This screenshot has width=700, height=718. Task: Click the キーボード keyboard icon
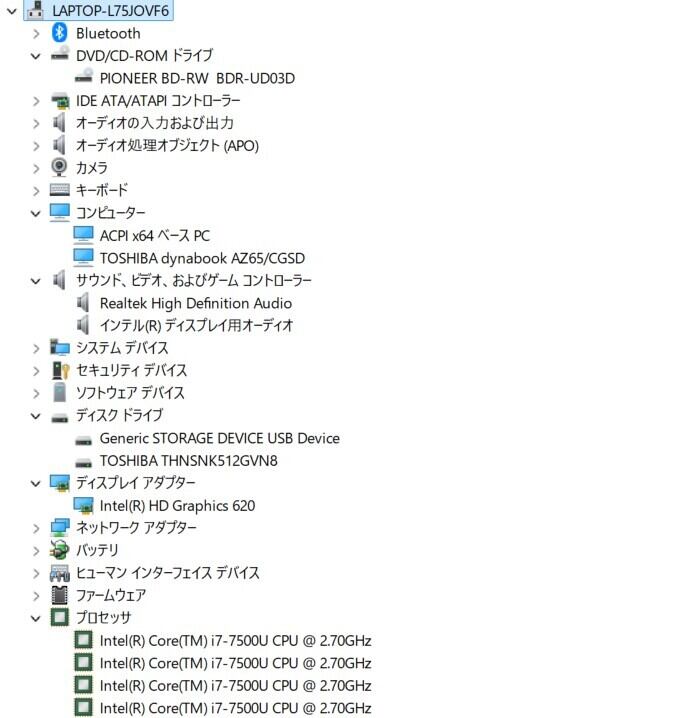[60, 190]
